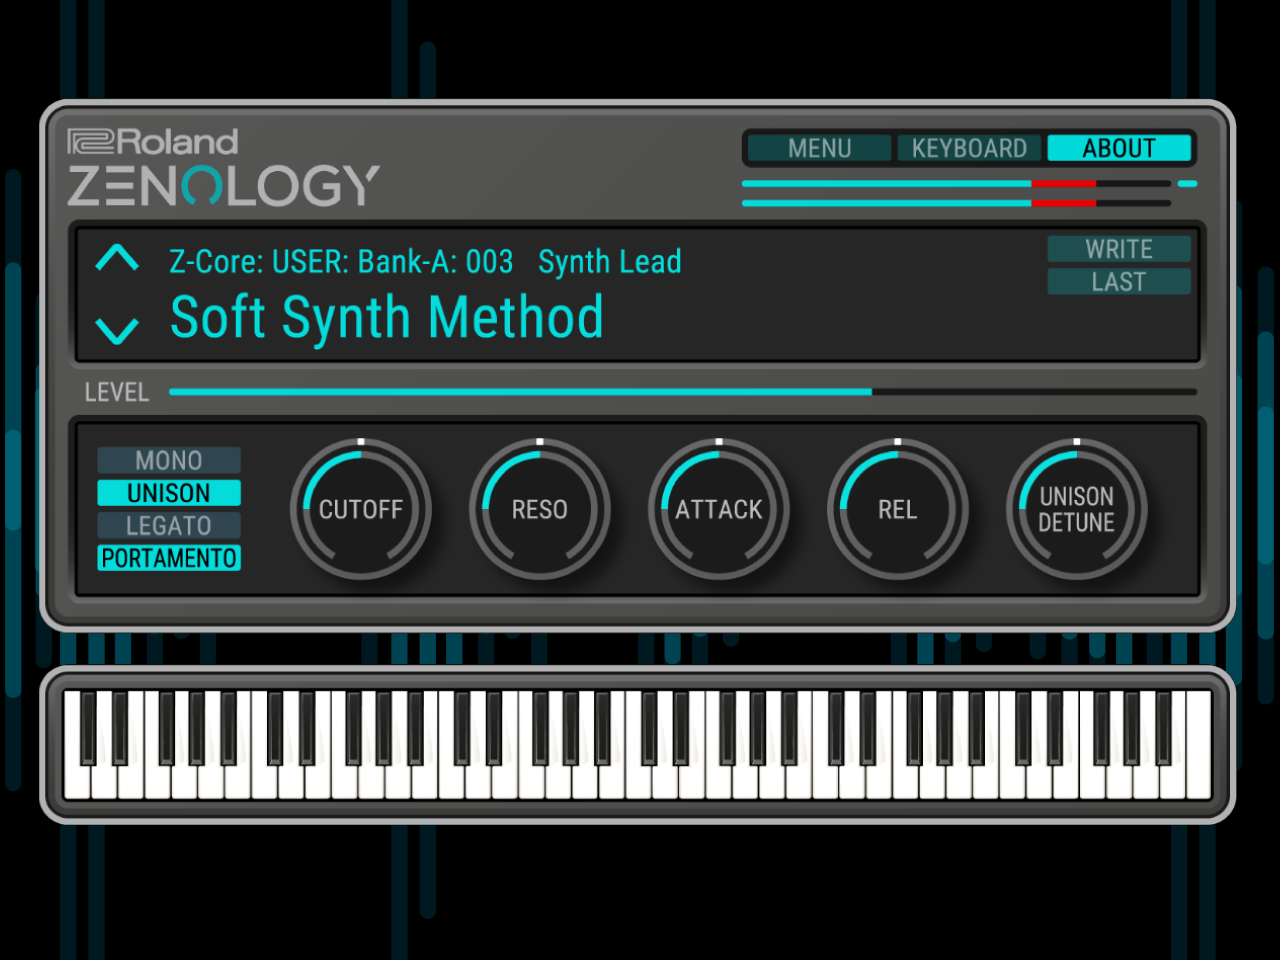Open the MENU tab

[819, 148]
